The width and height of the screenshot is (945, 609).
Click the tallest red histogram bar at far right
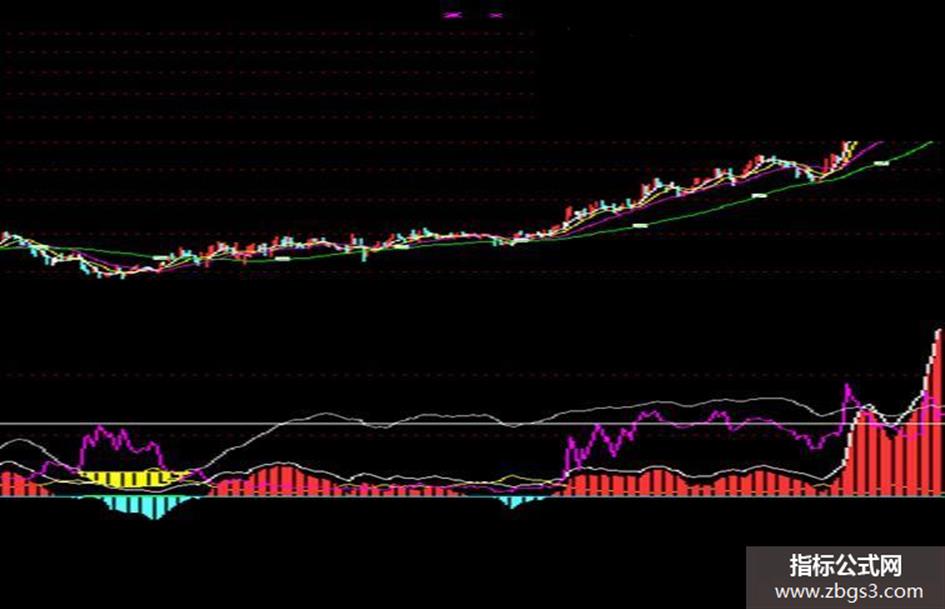point(938,413)
